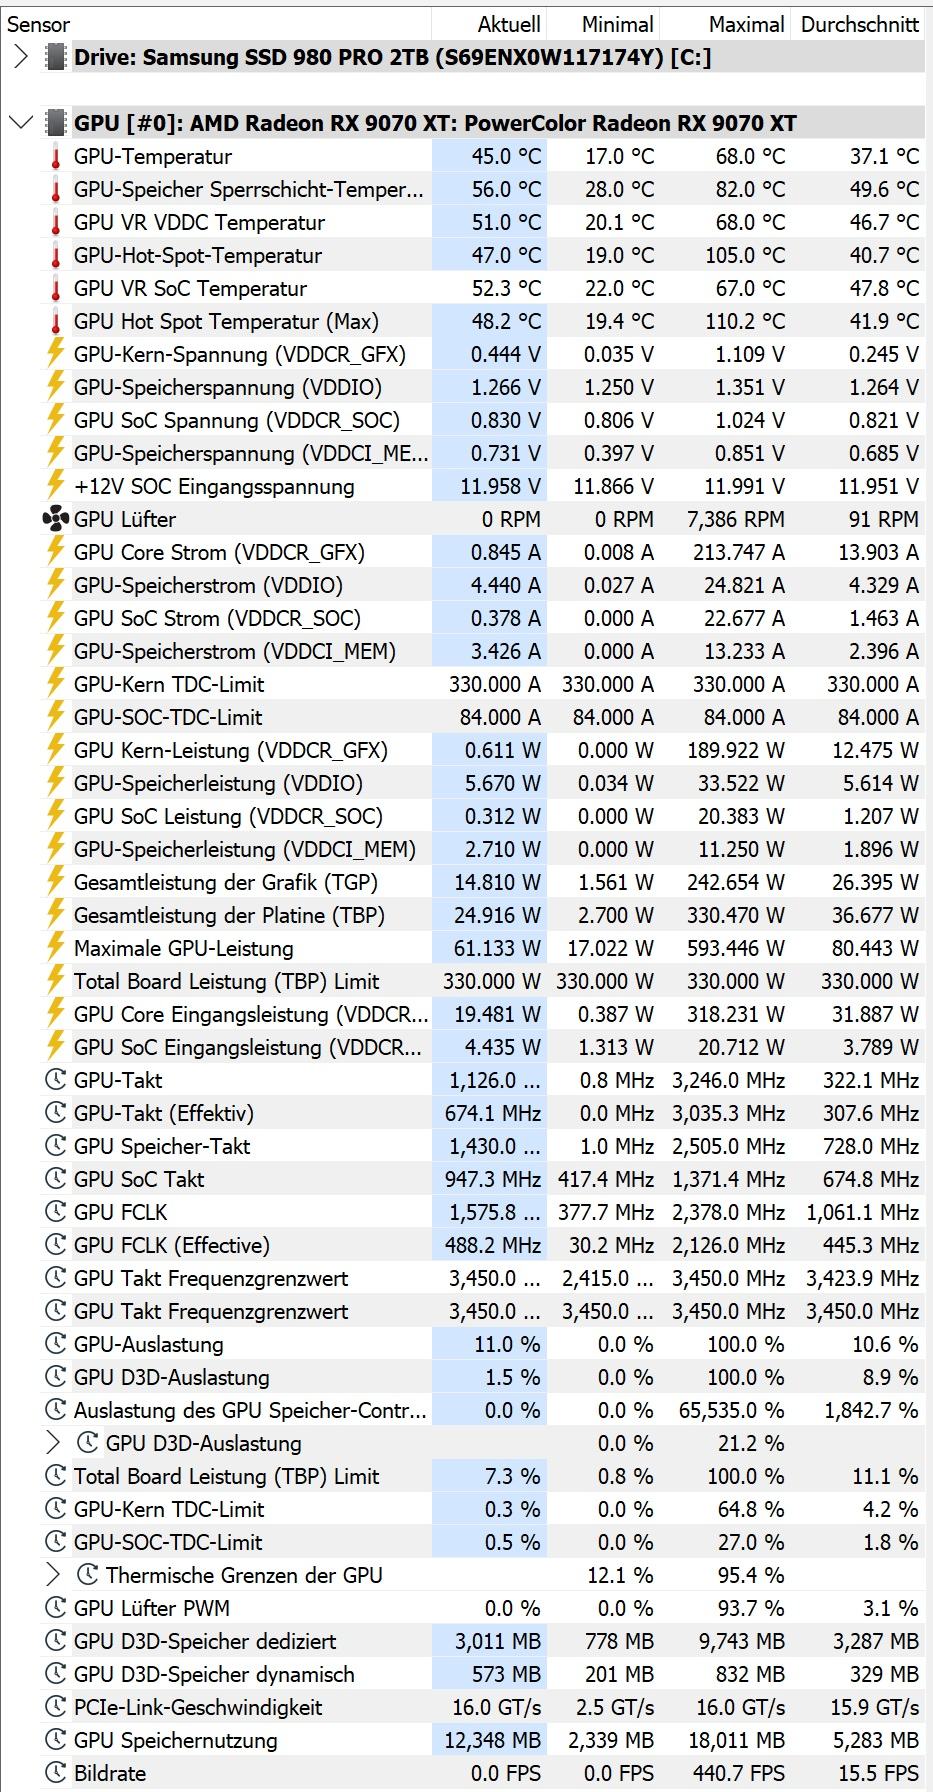
Task: Click the current value 45.0 °C
Action: (x=506, y=157)
